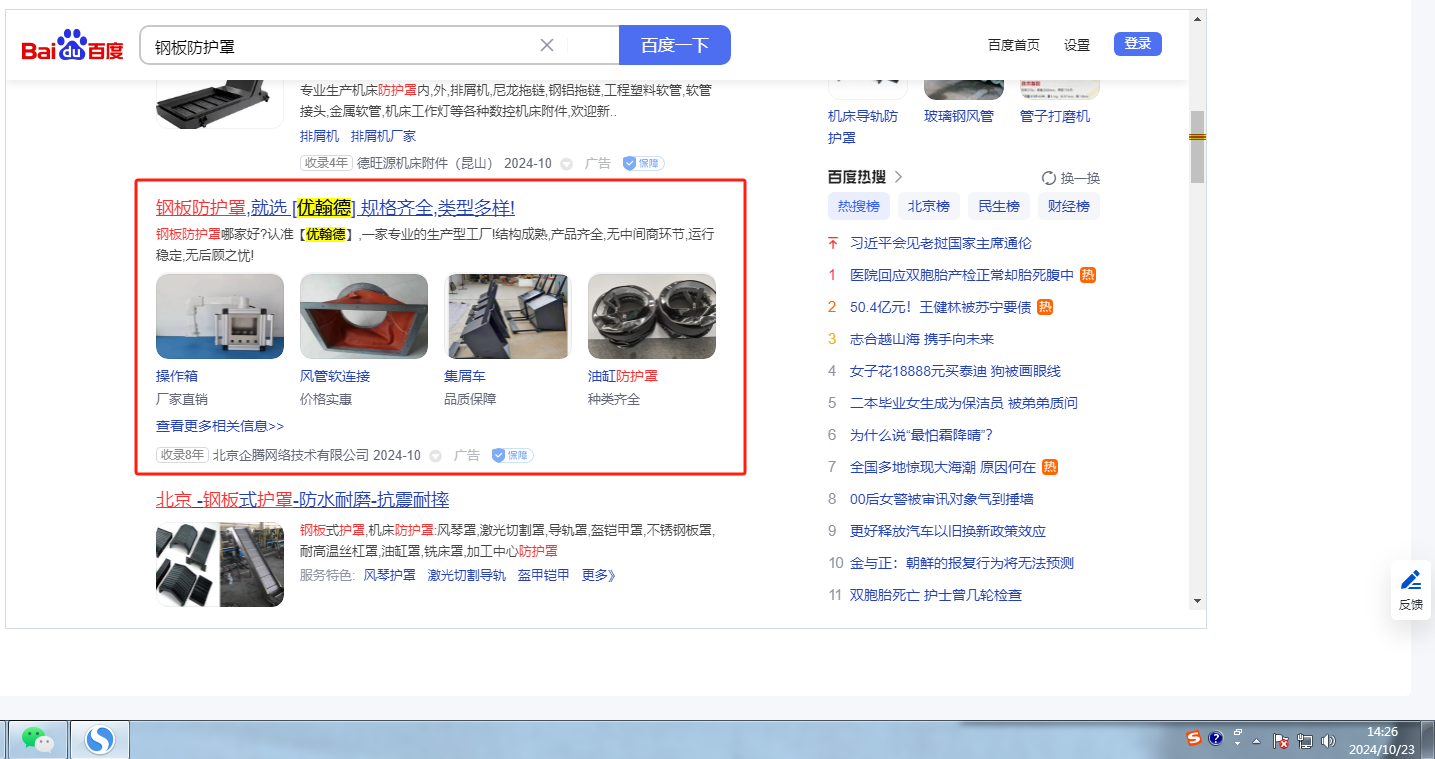This screenshot has width=1435, height=759.
Task: Open hot item 女子花18888元买泰迪
Action: coord(955,371)
